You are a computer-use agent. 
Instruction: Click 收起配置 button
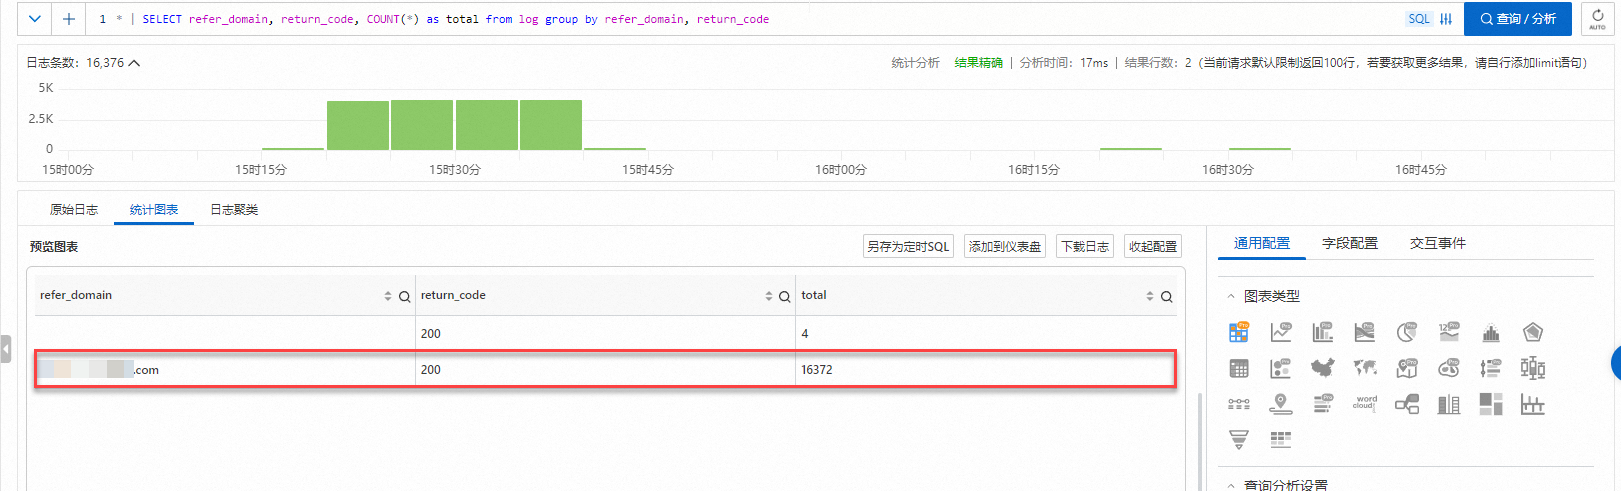coord(1153,246)
